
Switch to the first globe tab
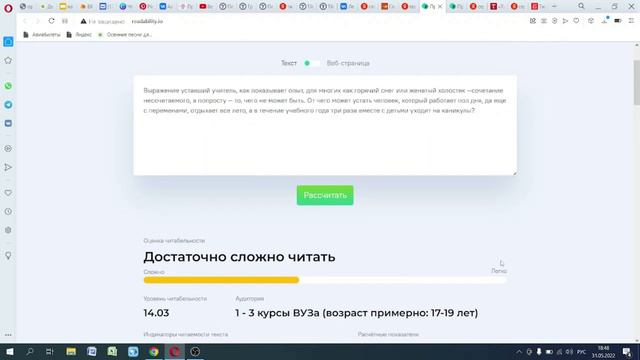point(26,7)
